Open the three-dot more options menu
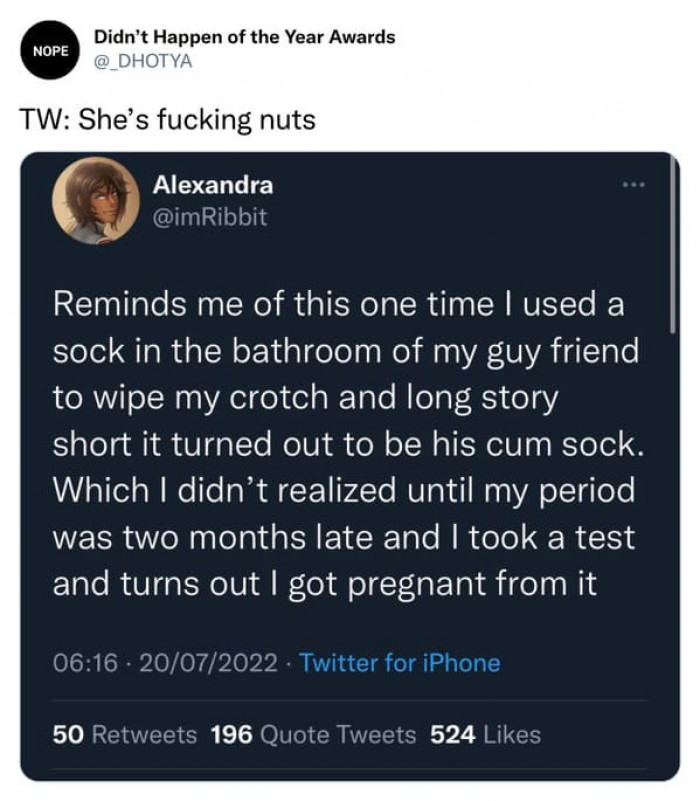700x801 pixels. click(x=634, y=187)
